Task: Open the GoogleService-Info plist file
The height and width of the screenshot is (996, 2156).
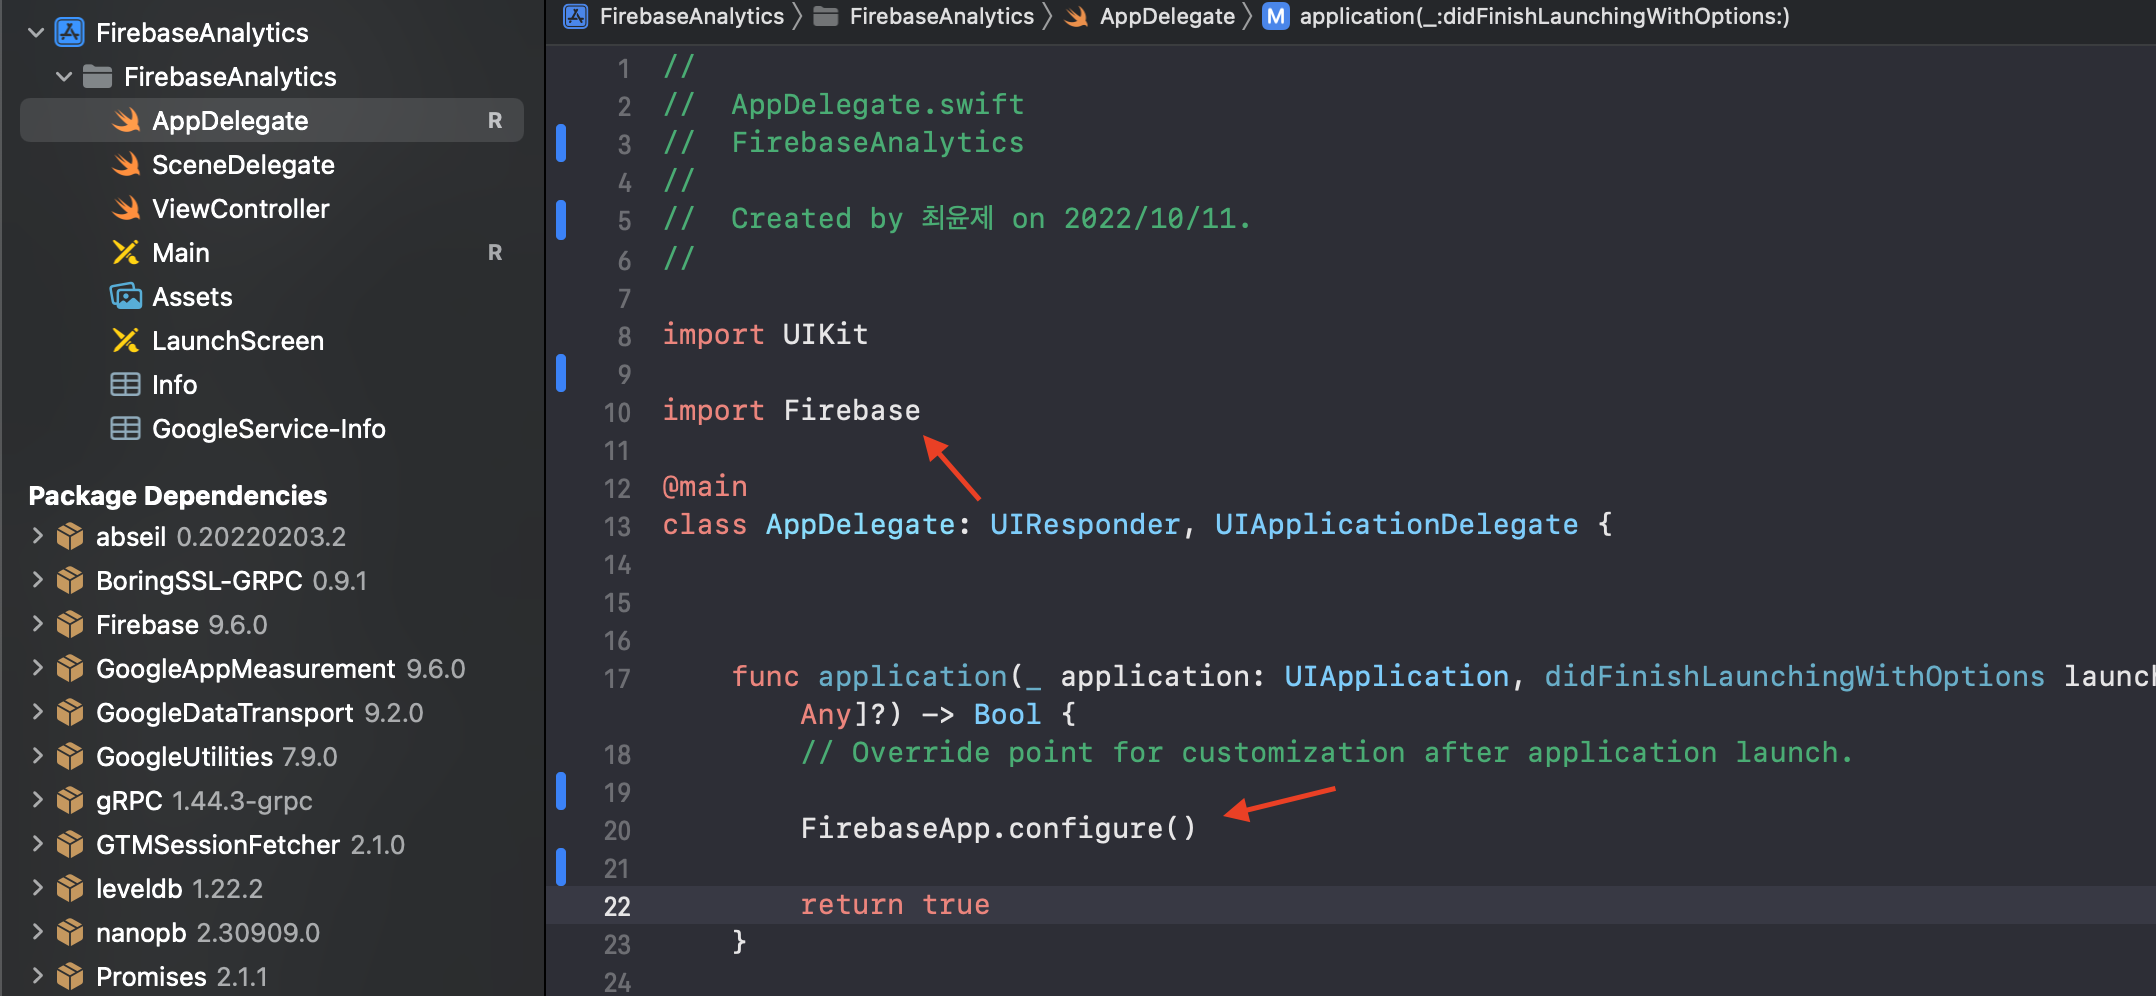Action: coord(269,429)
